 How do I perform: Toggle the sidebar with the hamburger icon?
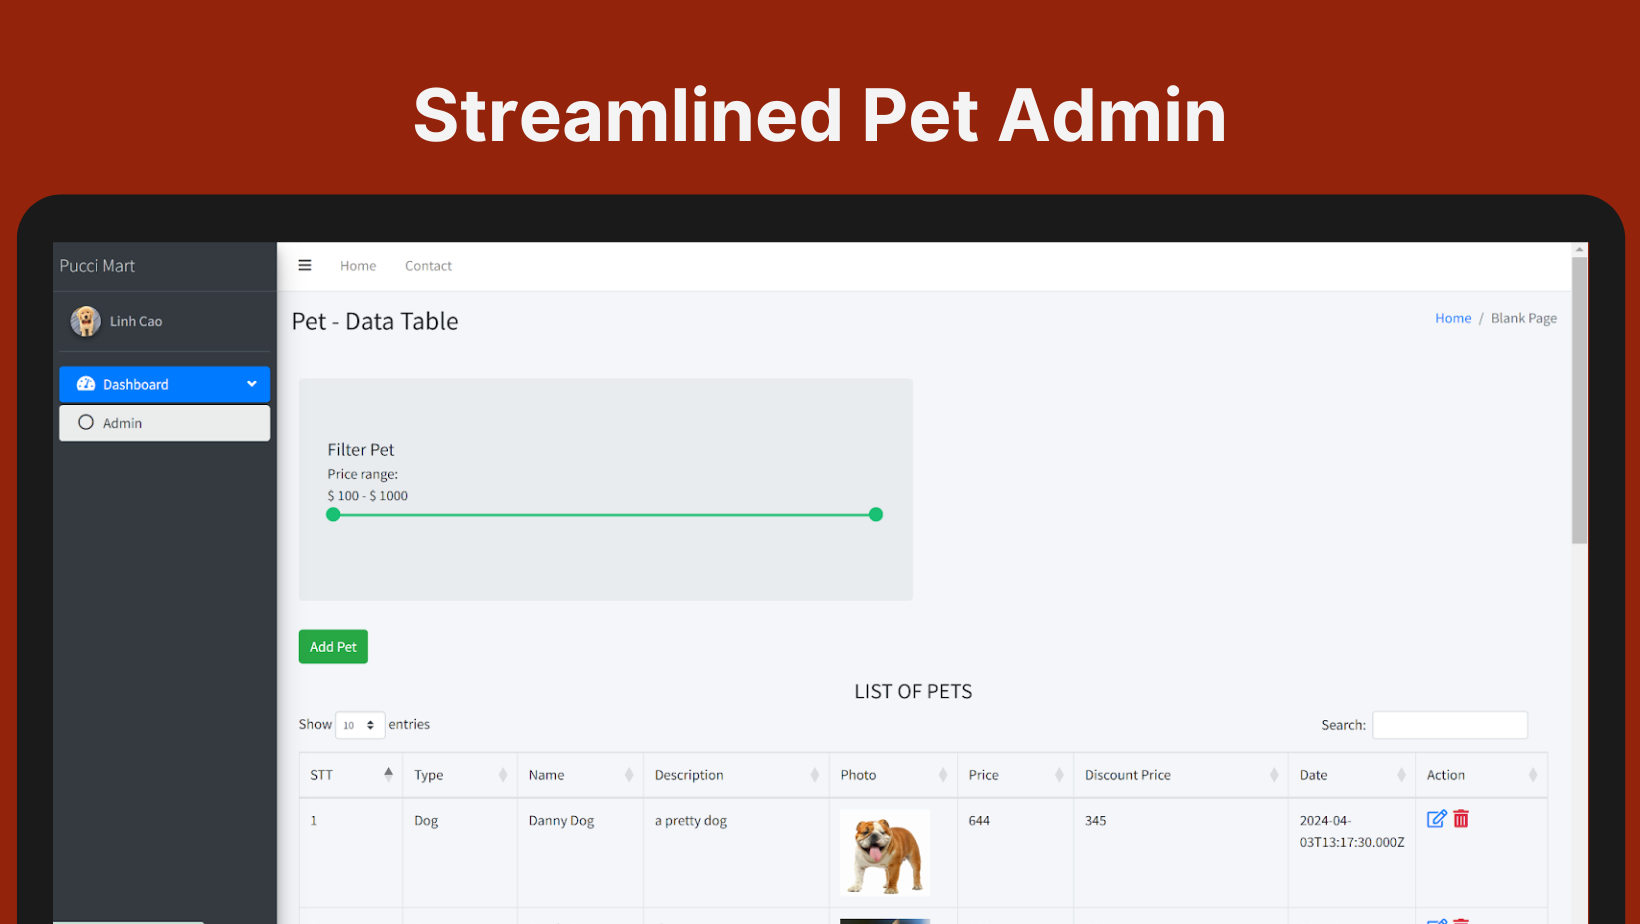tap(305, 266)
